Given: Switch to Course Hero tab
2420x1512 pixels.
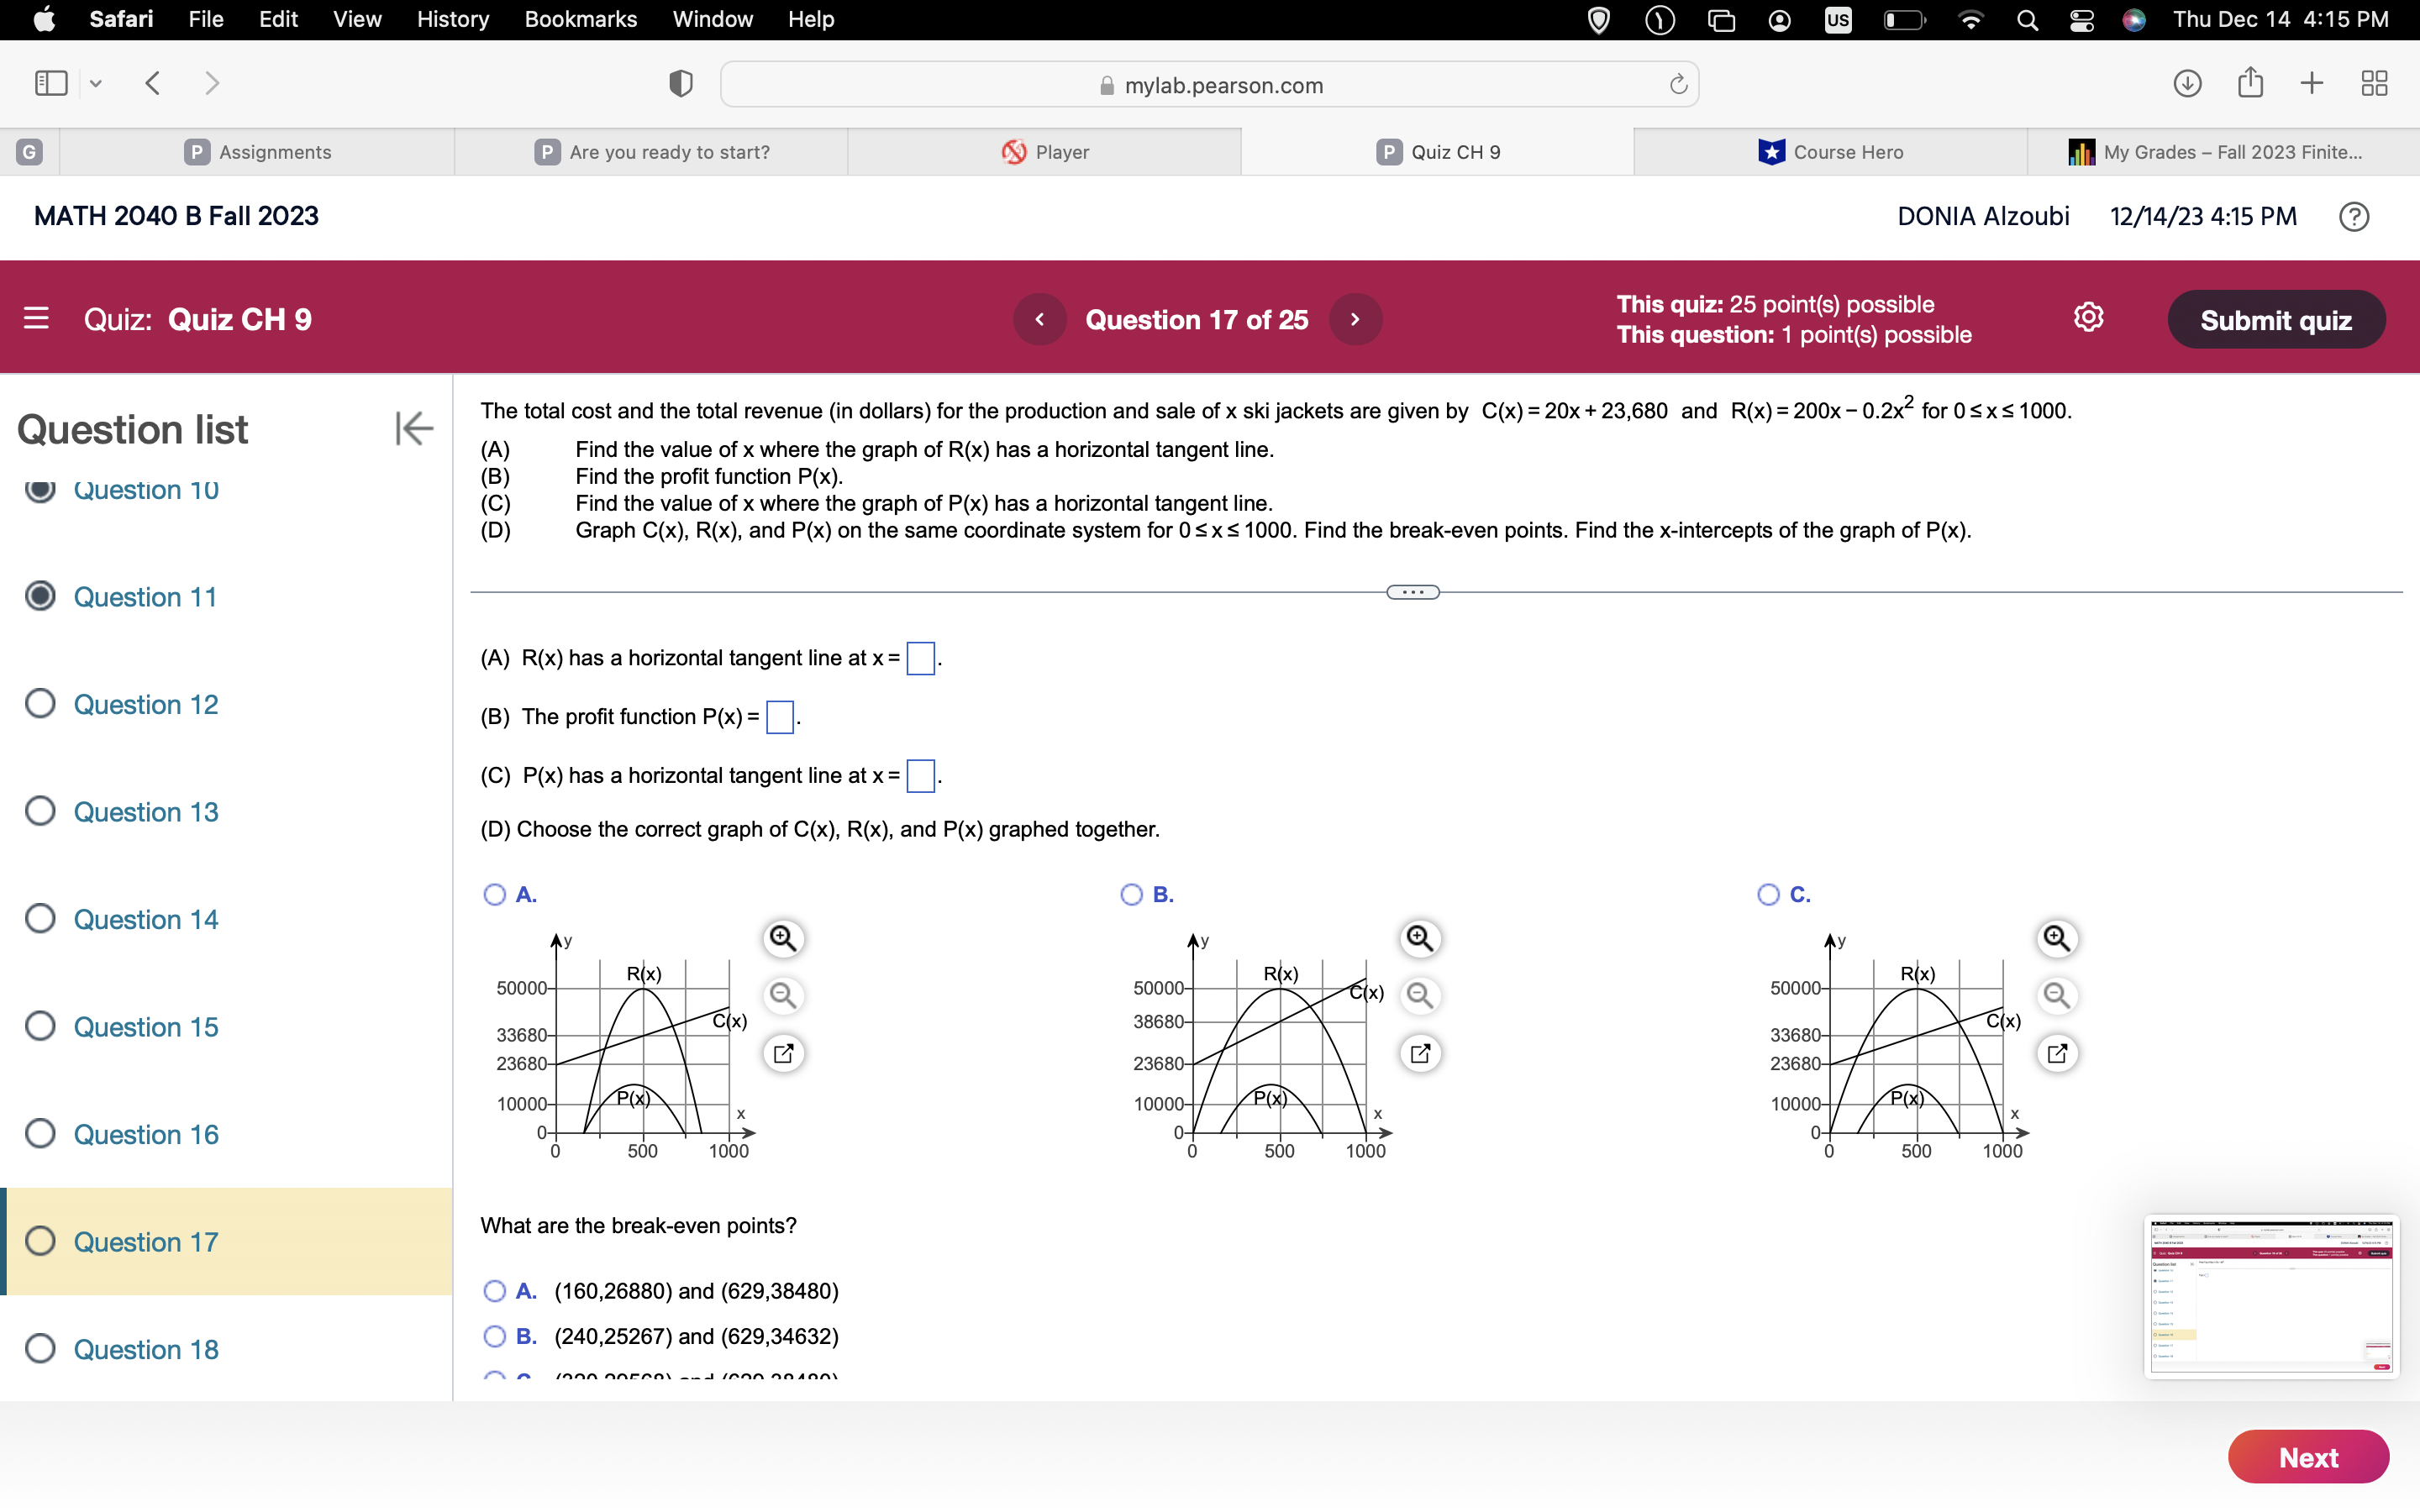Looking at the screenshot, I should (x=1831, y=152).
